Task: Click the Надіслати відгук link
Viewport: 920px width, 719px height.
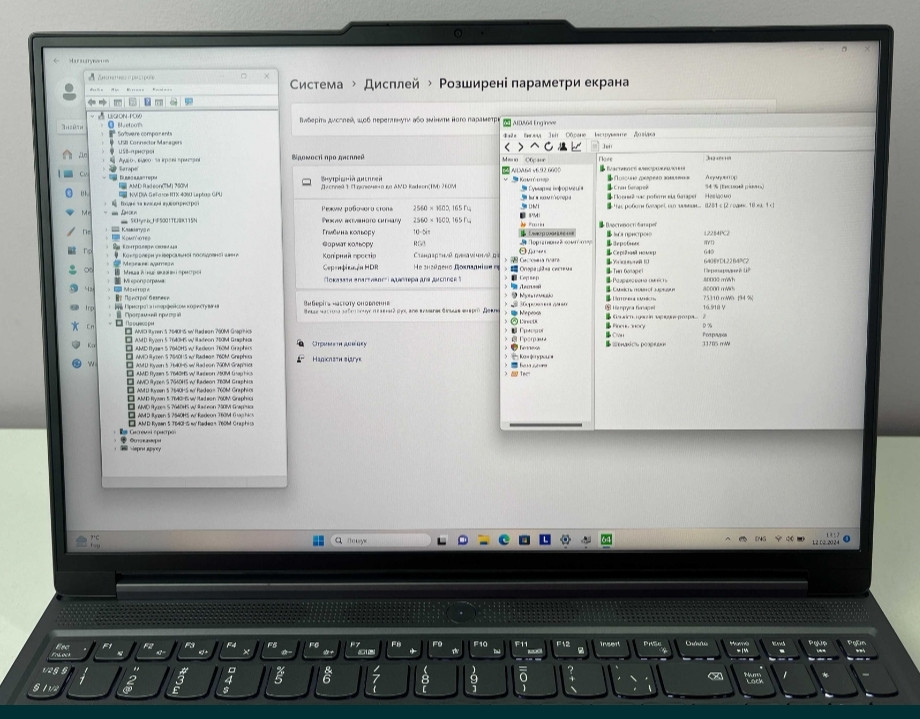Action: tap(336, 358)
